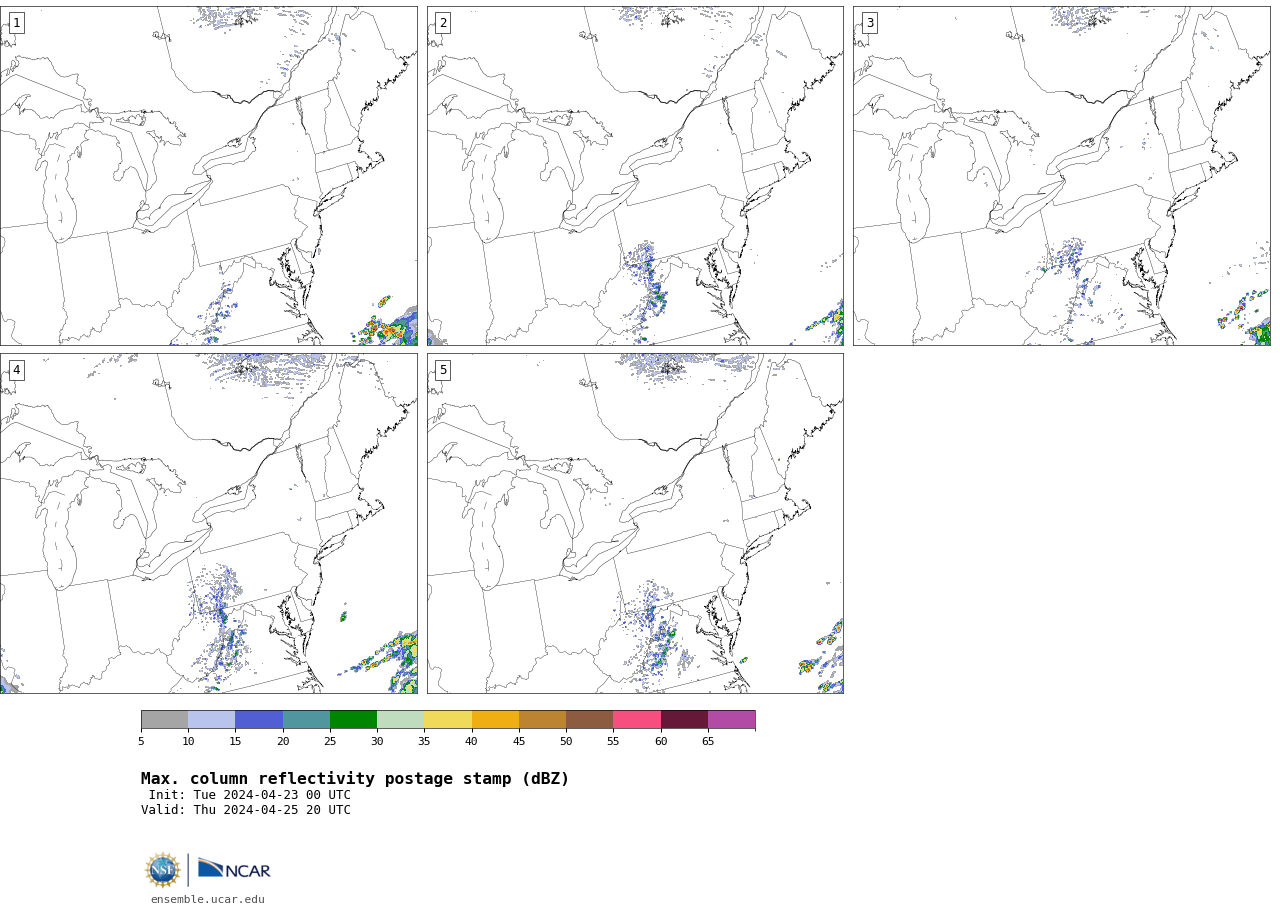Select the pink 55-60 dBZ swatch

click(637, 720)
